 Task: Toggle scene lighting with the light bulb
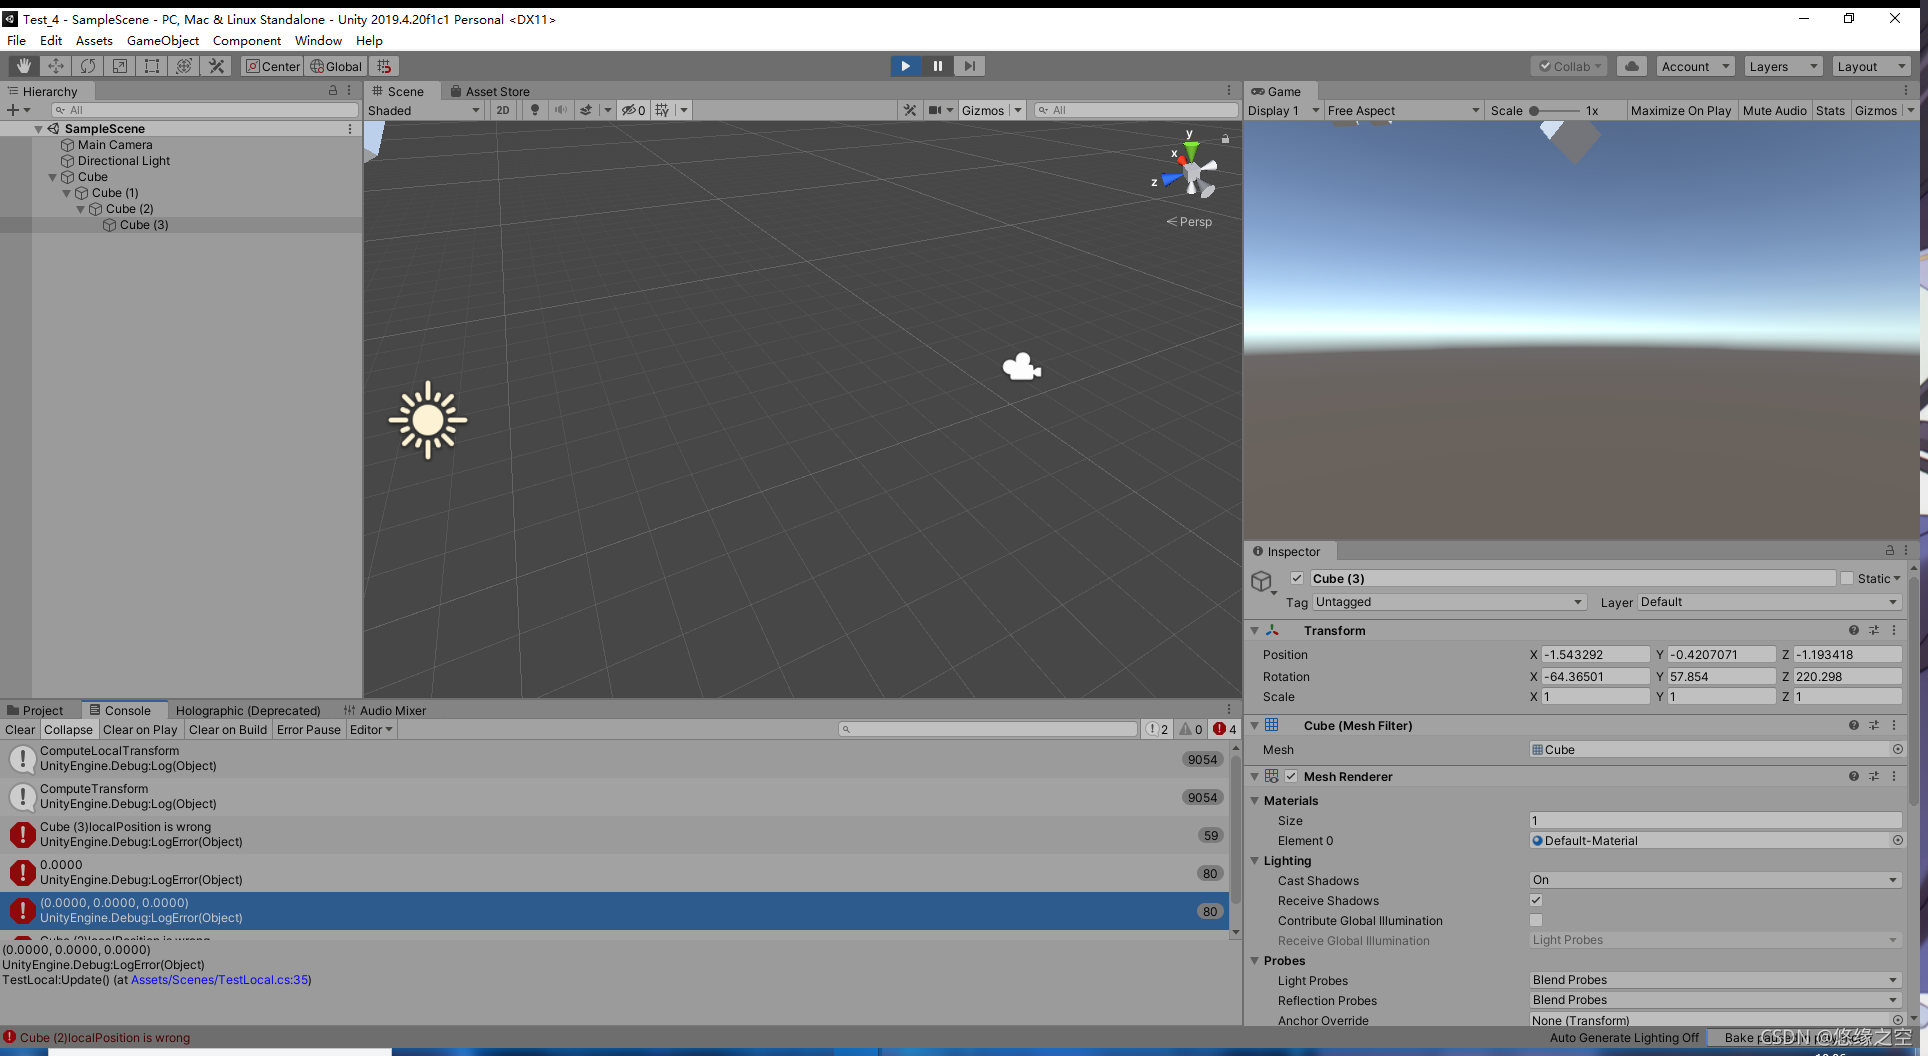(x=535, y=110)
